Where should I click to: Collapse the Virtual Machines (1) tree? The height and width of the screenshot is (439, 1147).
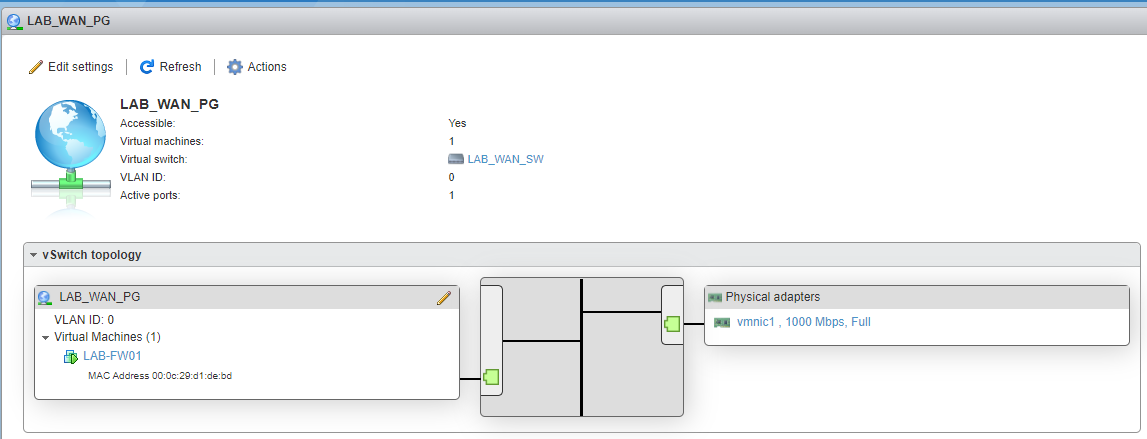[45, 338]
